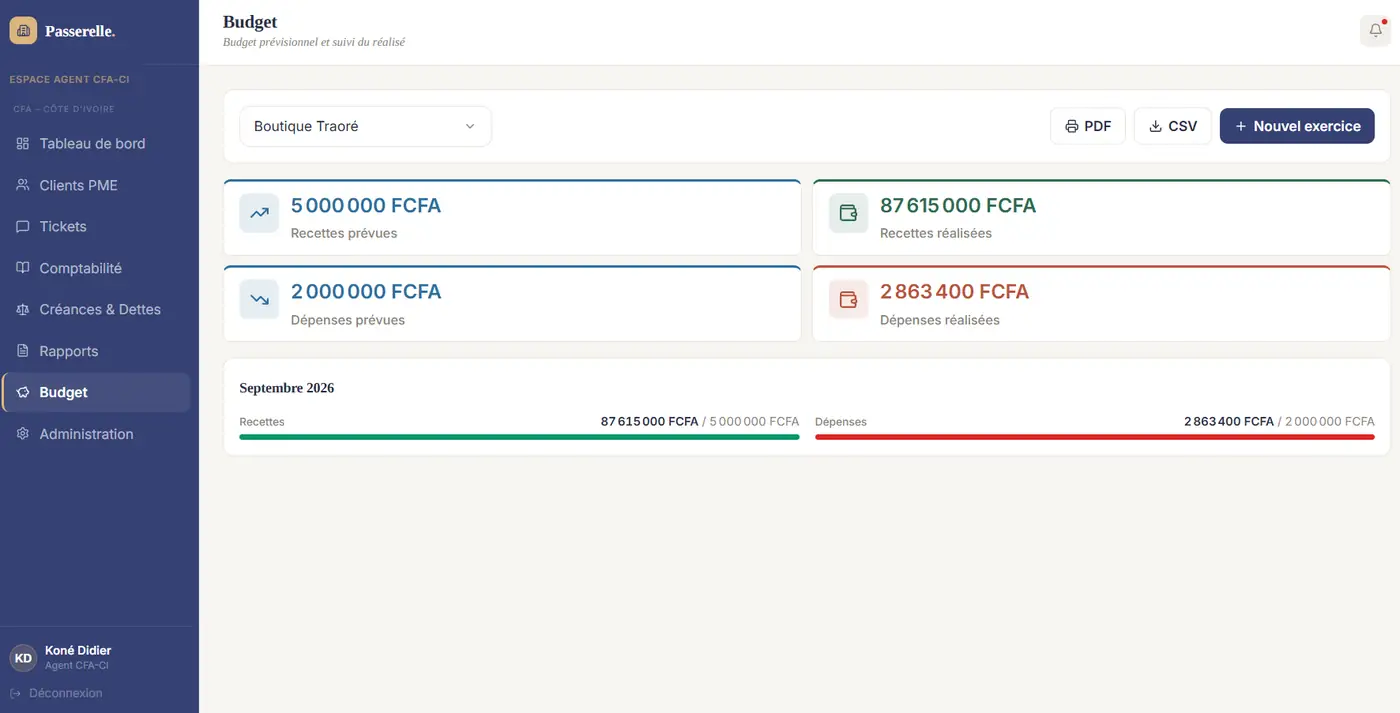This screenshot has width=1400, height=713.
Task: Open notifications bell icon
Action: tap(1375, 31)
